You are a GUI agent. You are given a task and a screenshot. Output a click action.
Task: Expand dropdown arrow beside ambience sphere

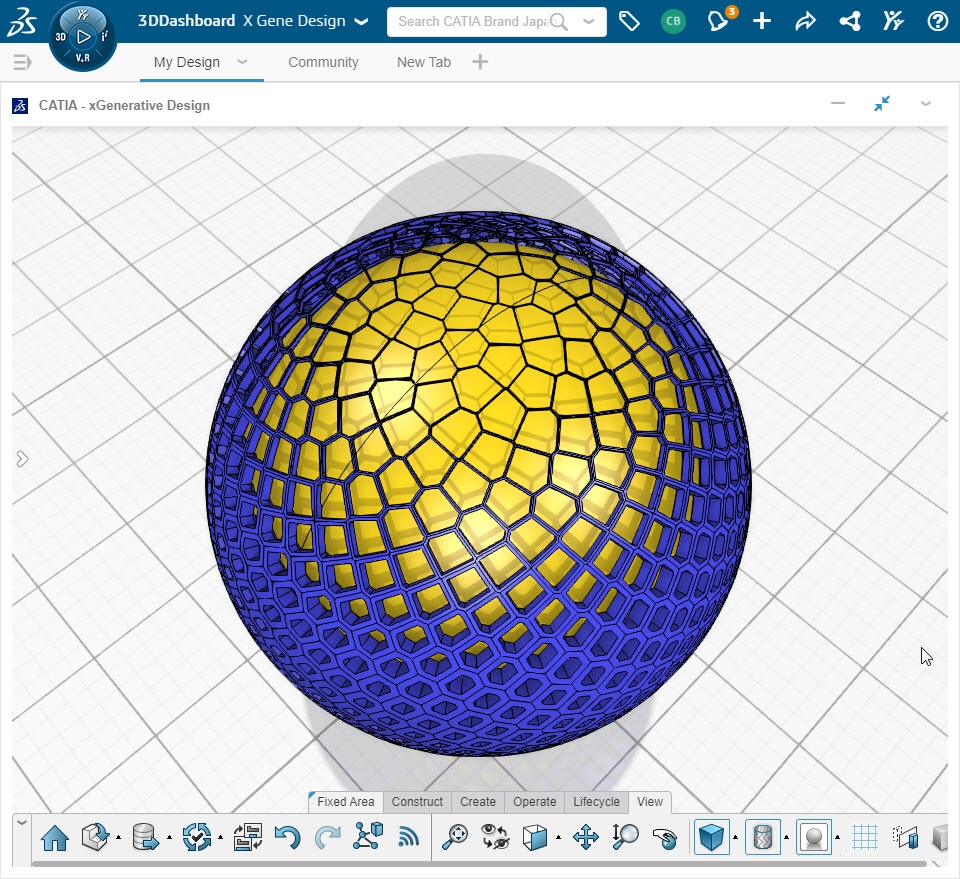837,837
